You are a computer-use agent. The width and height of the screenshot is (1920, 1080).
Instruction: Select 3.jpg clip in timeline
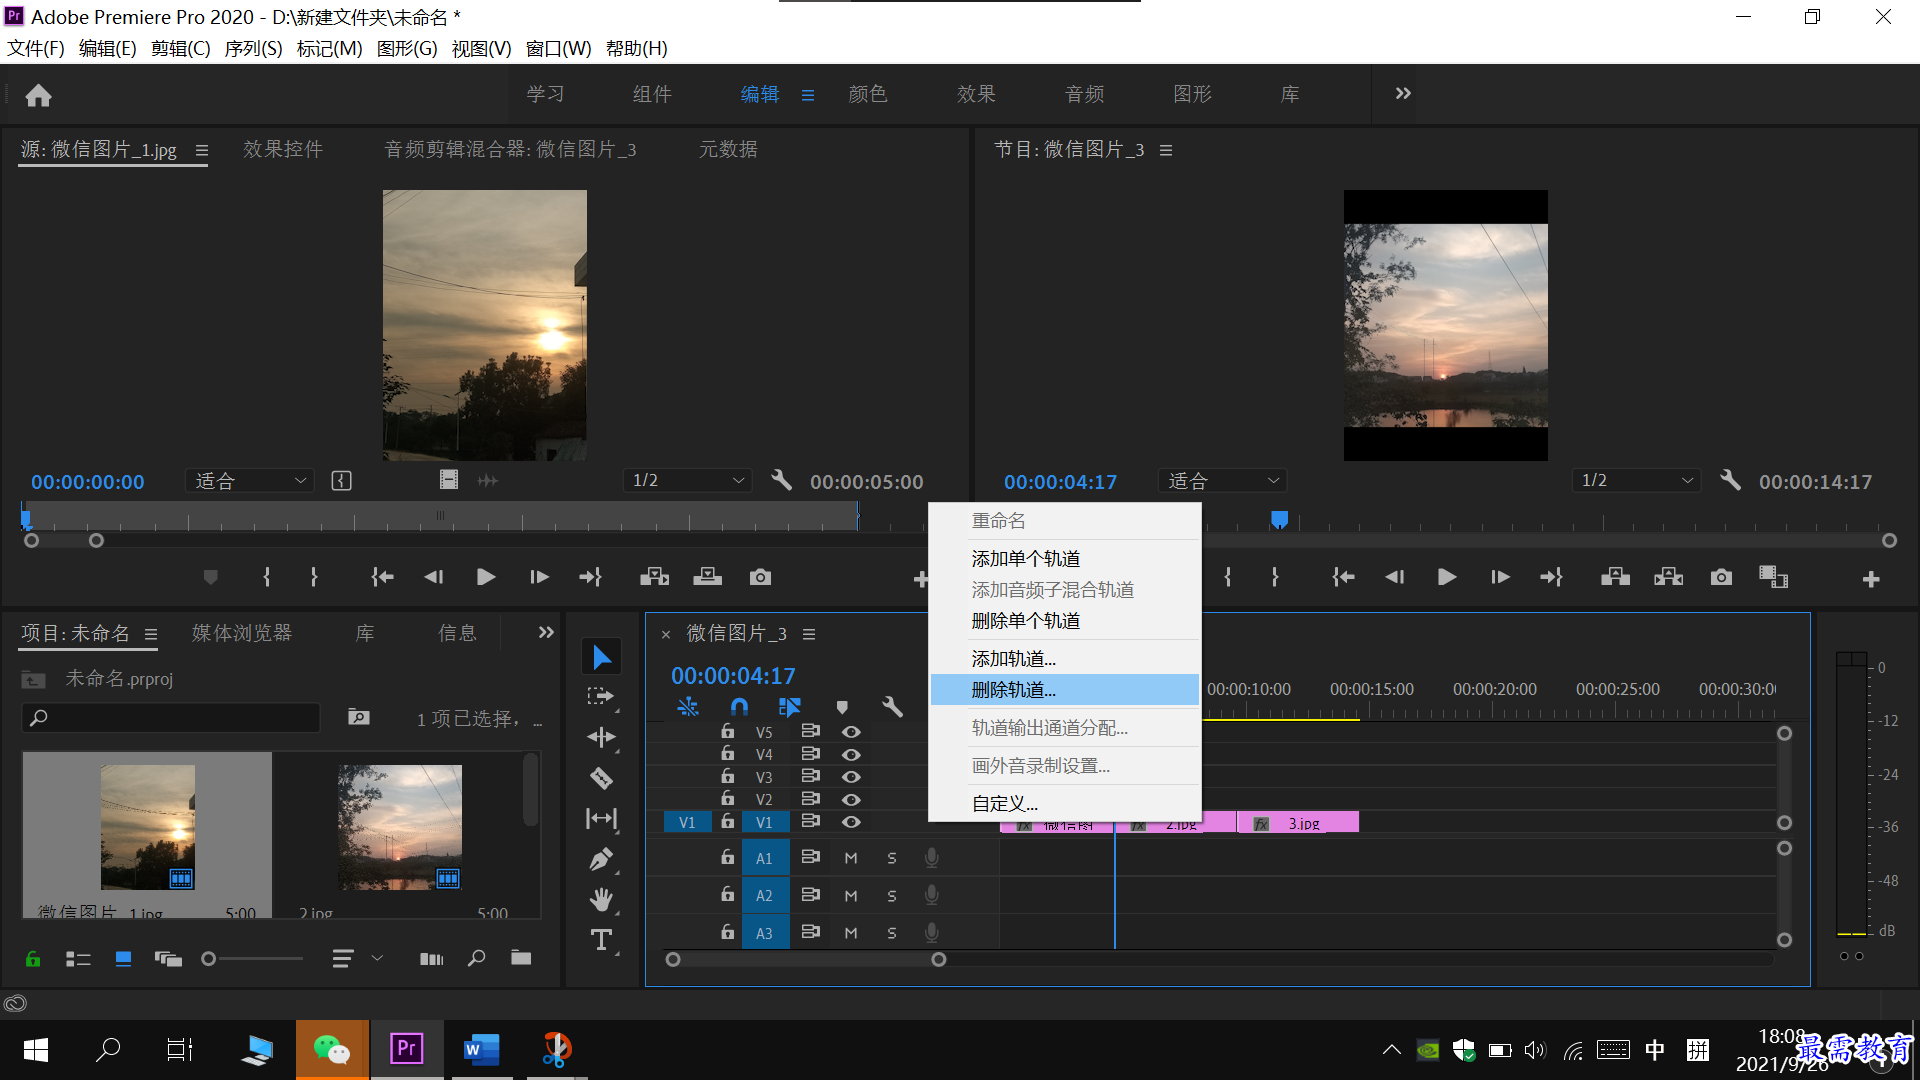coord(1298,823)
